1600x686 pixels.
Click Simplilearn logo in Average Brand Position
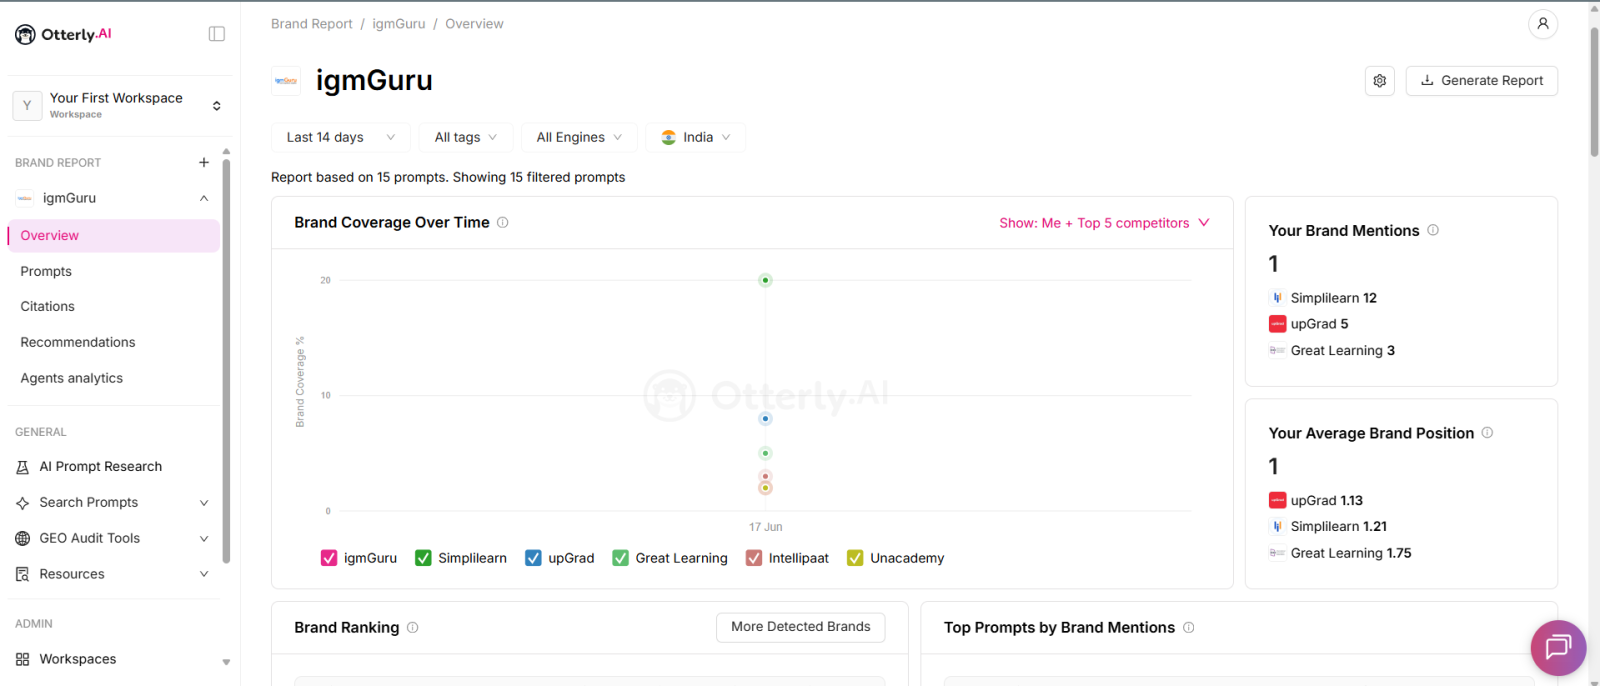1277,527
